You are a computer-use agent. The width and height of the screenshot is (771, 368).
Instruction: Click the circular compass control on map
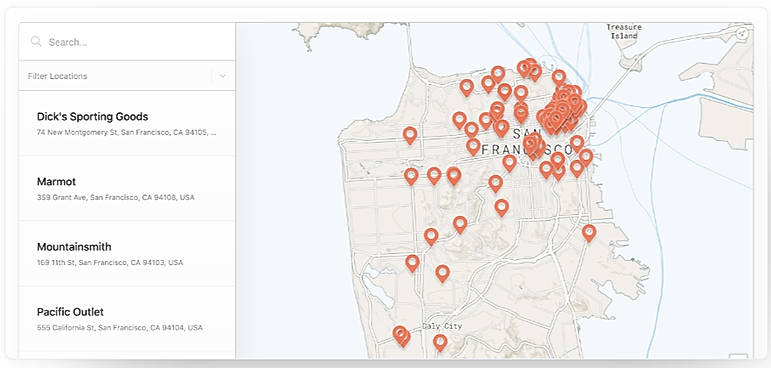click(x=742, y=33)
